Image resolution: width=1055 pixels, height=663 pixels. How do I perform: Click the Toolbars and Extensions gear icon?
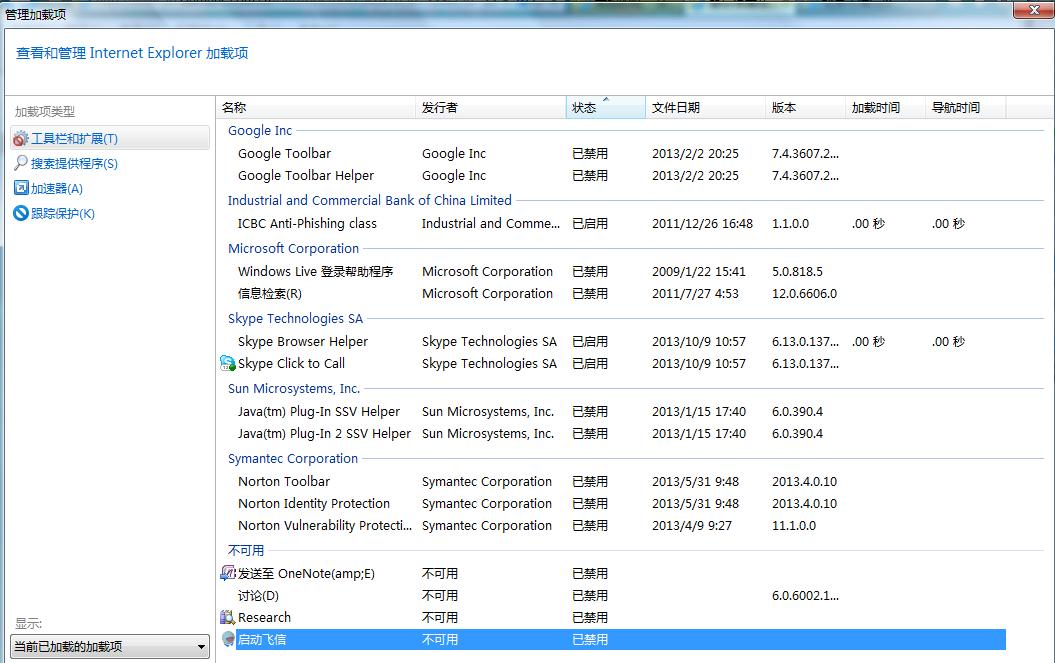tap(21, 139)
